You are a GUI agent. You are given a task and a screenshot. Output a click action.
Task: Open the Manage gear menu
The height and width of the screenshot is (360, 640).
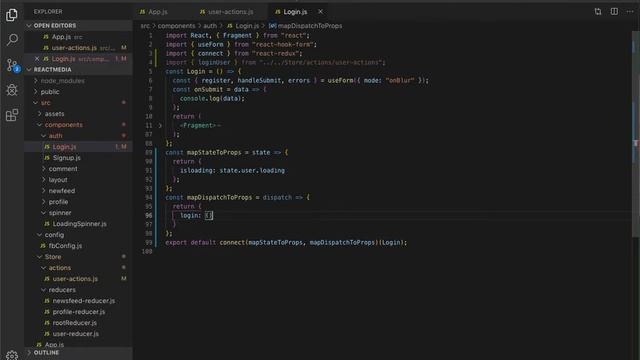click(12, 355)
